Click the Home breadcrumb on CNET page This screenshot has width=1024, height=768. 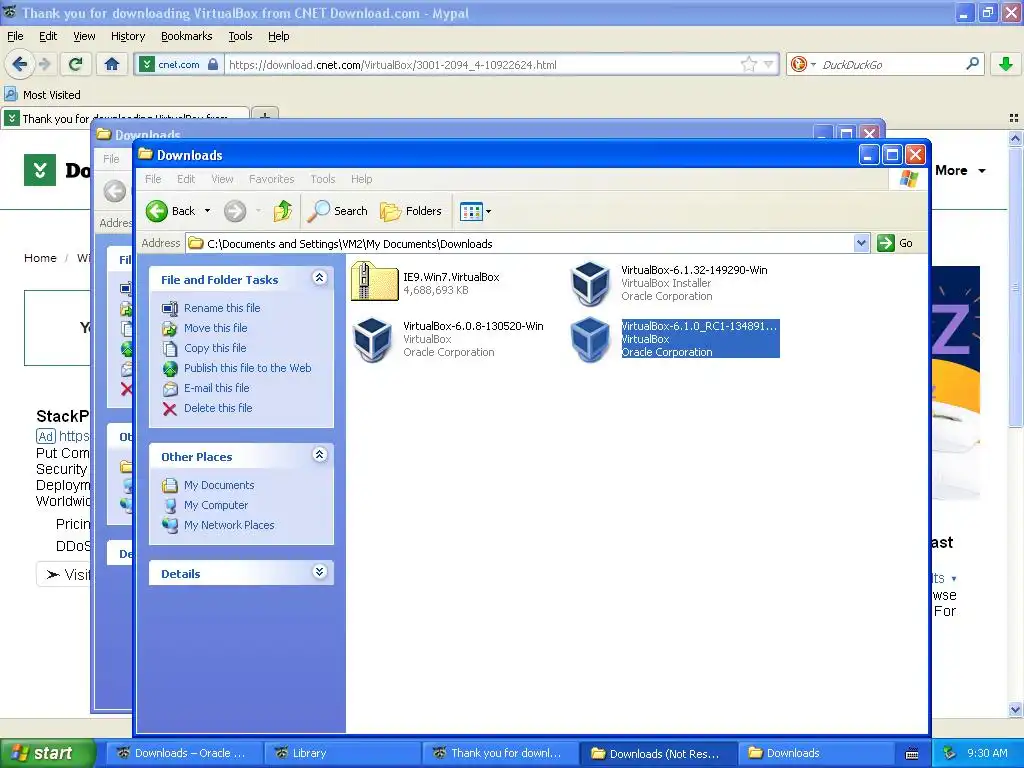pyautogui.click(x=40, y=258)
